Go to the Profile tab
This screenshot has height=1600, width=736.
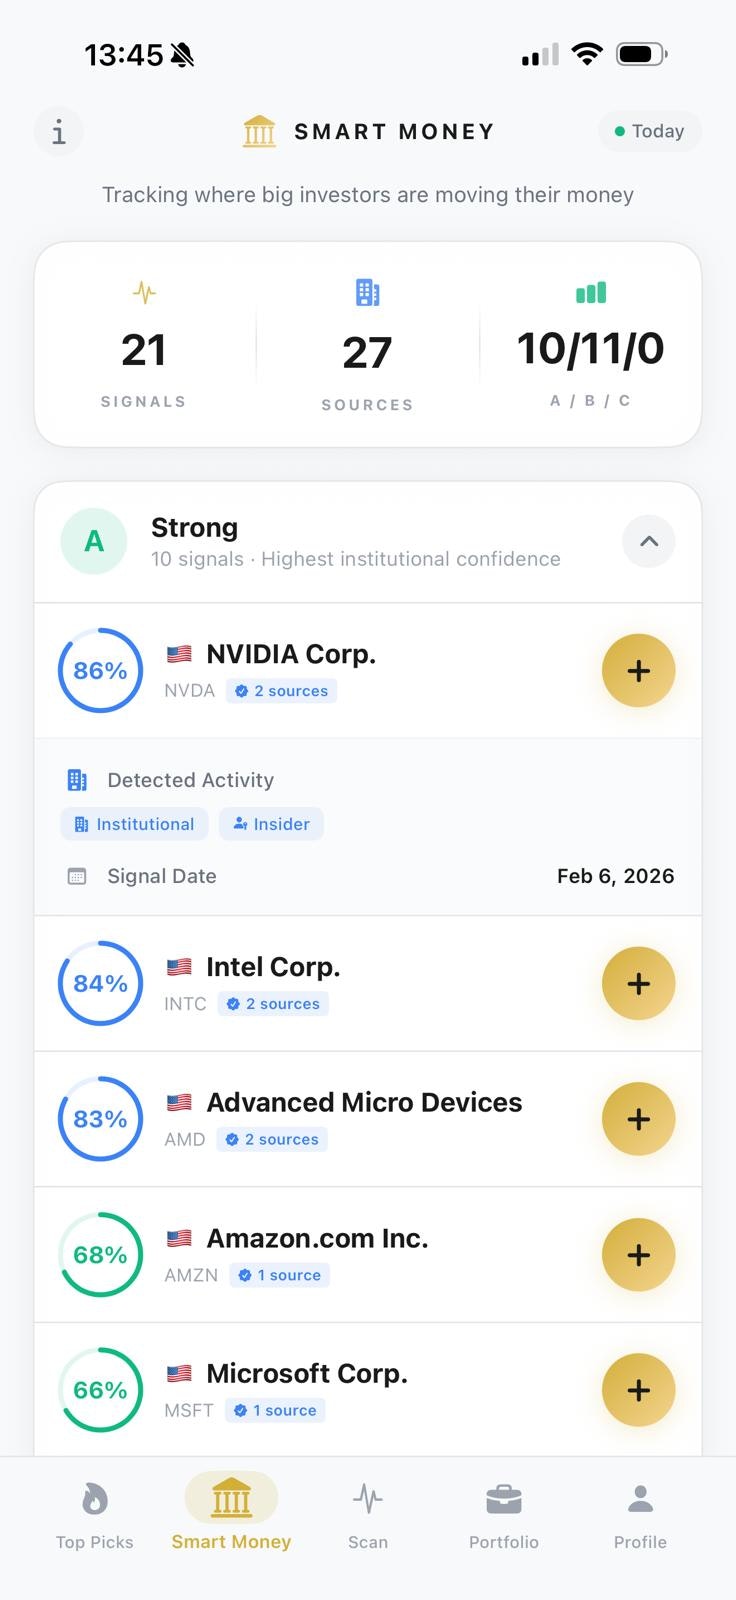click(640, 1515)
